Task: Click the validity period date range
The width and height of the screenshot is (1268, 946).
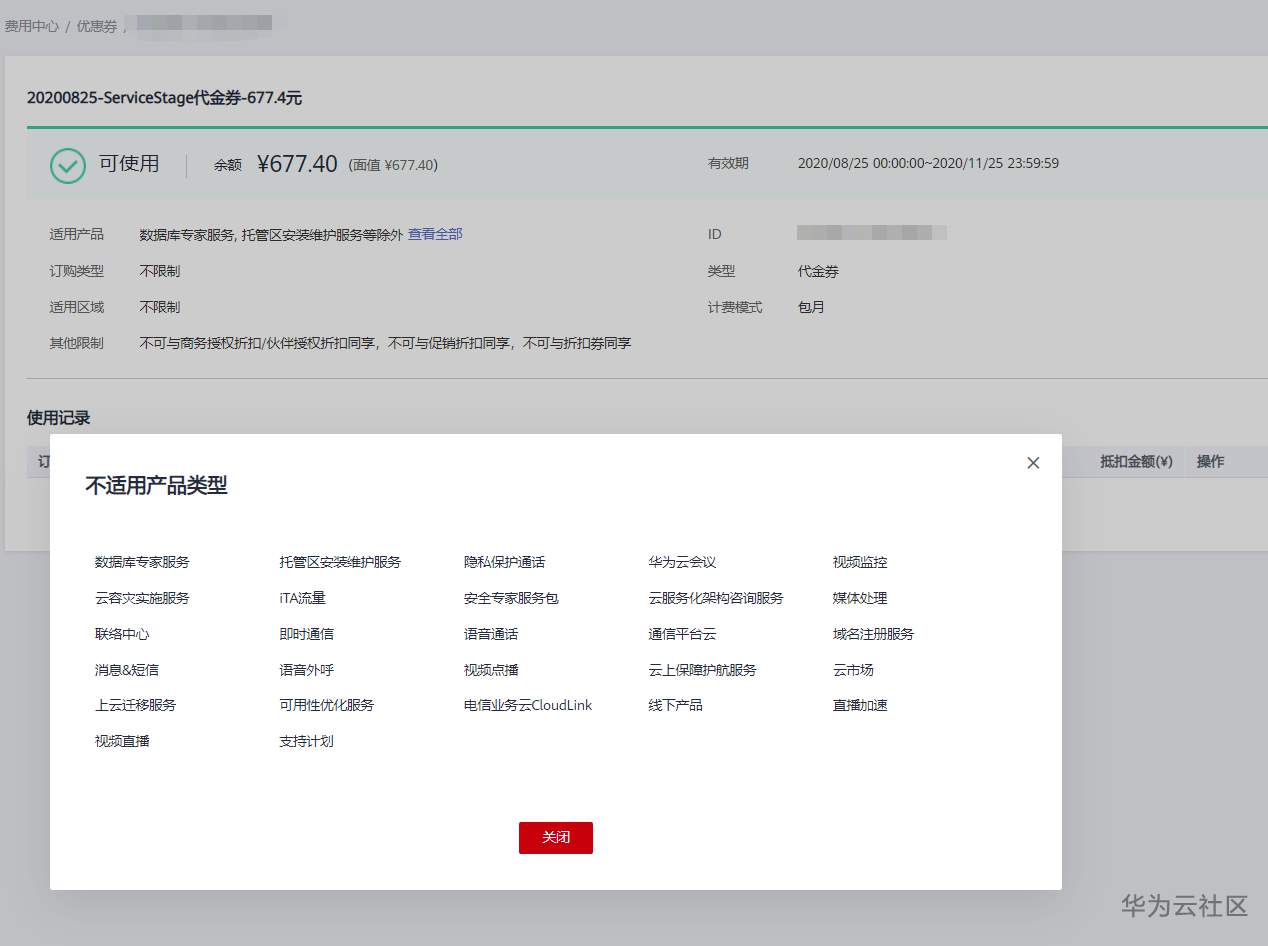Action: (928, 163)
